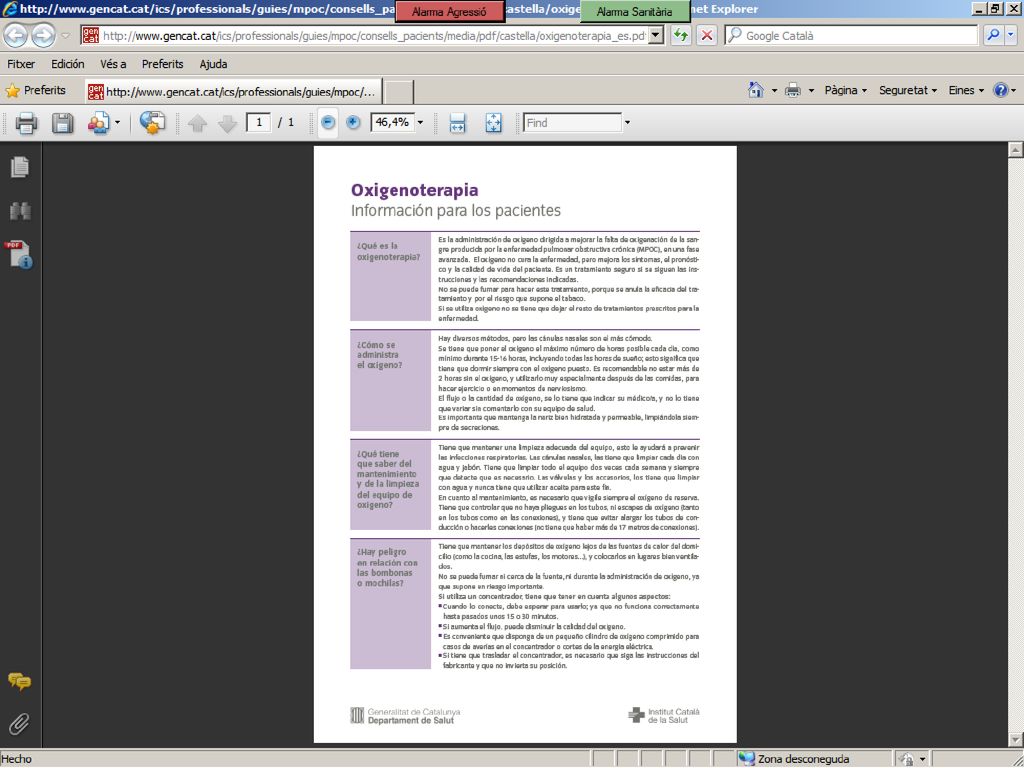Go to previous page with up arrow
The width and height of the screenshot is (1024, 768).
197,123
